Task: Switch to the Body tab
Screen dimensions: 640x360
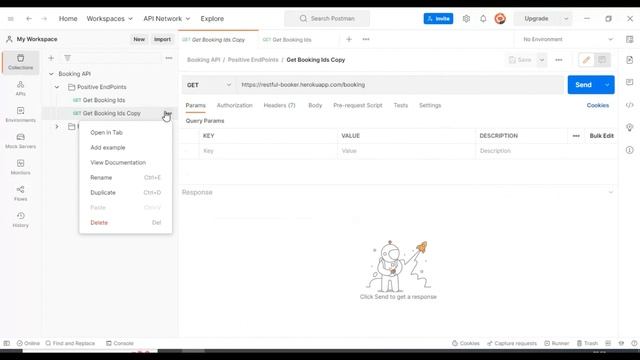Action: point(315,105)
